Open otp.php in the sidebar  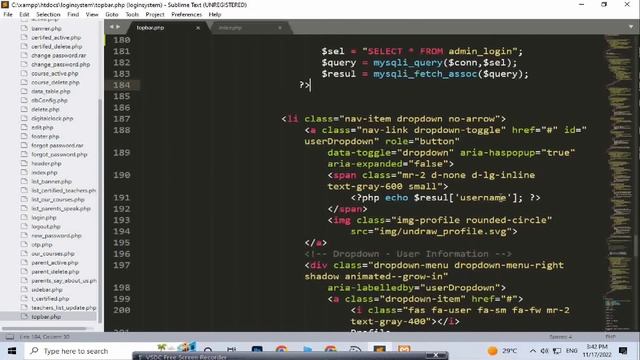click(42, 244)
